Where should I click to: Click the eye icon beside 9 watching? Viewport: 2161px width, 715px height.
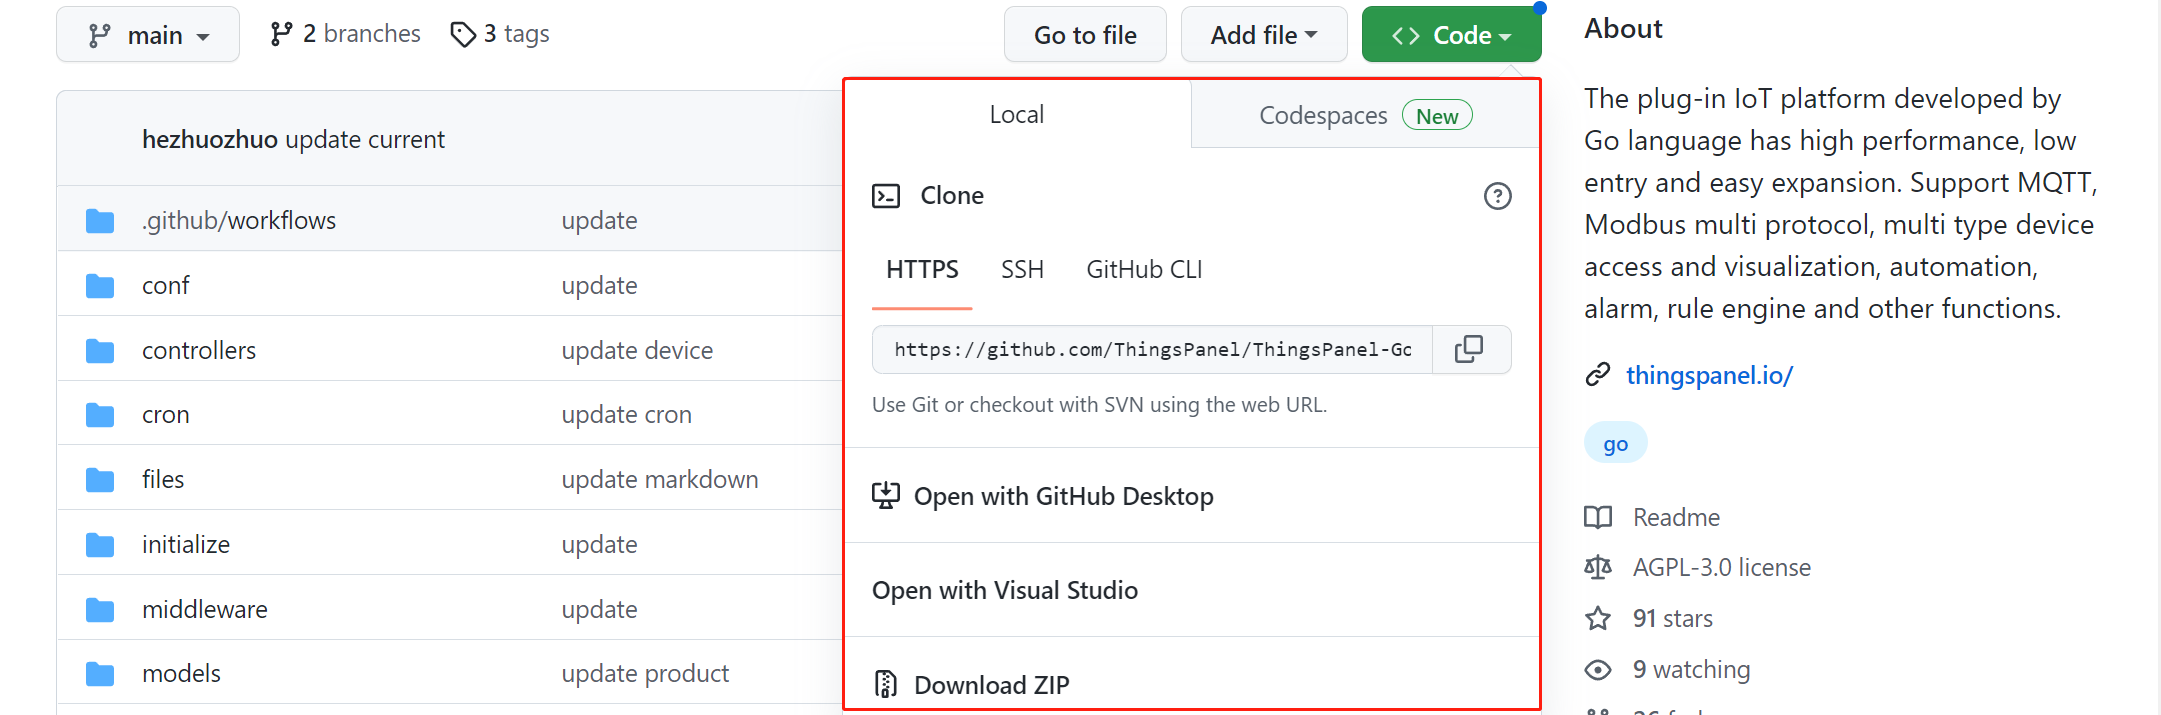click(x=1598, y=670)
